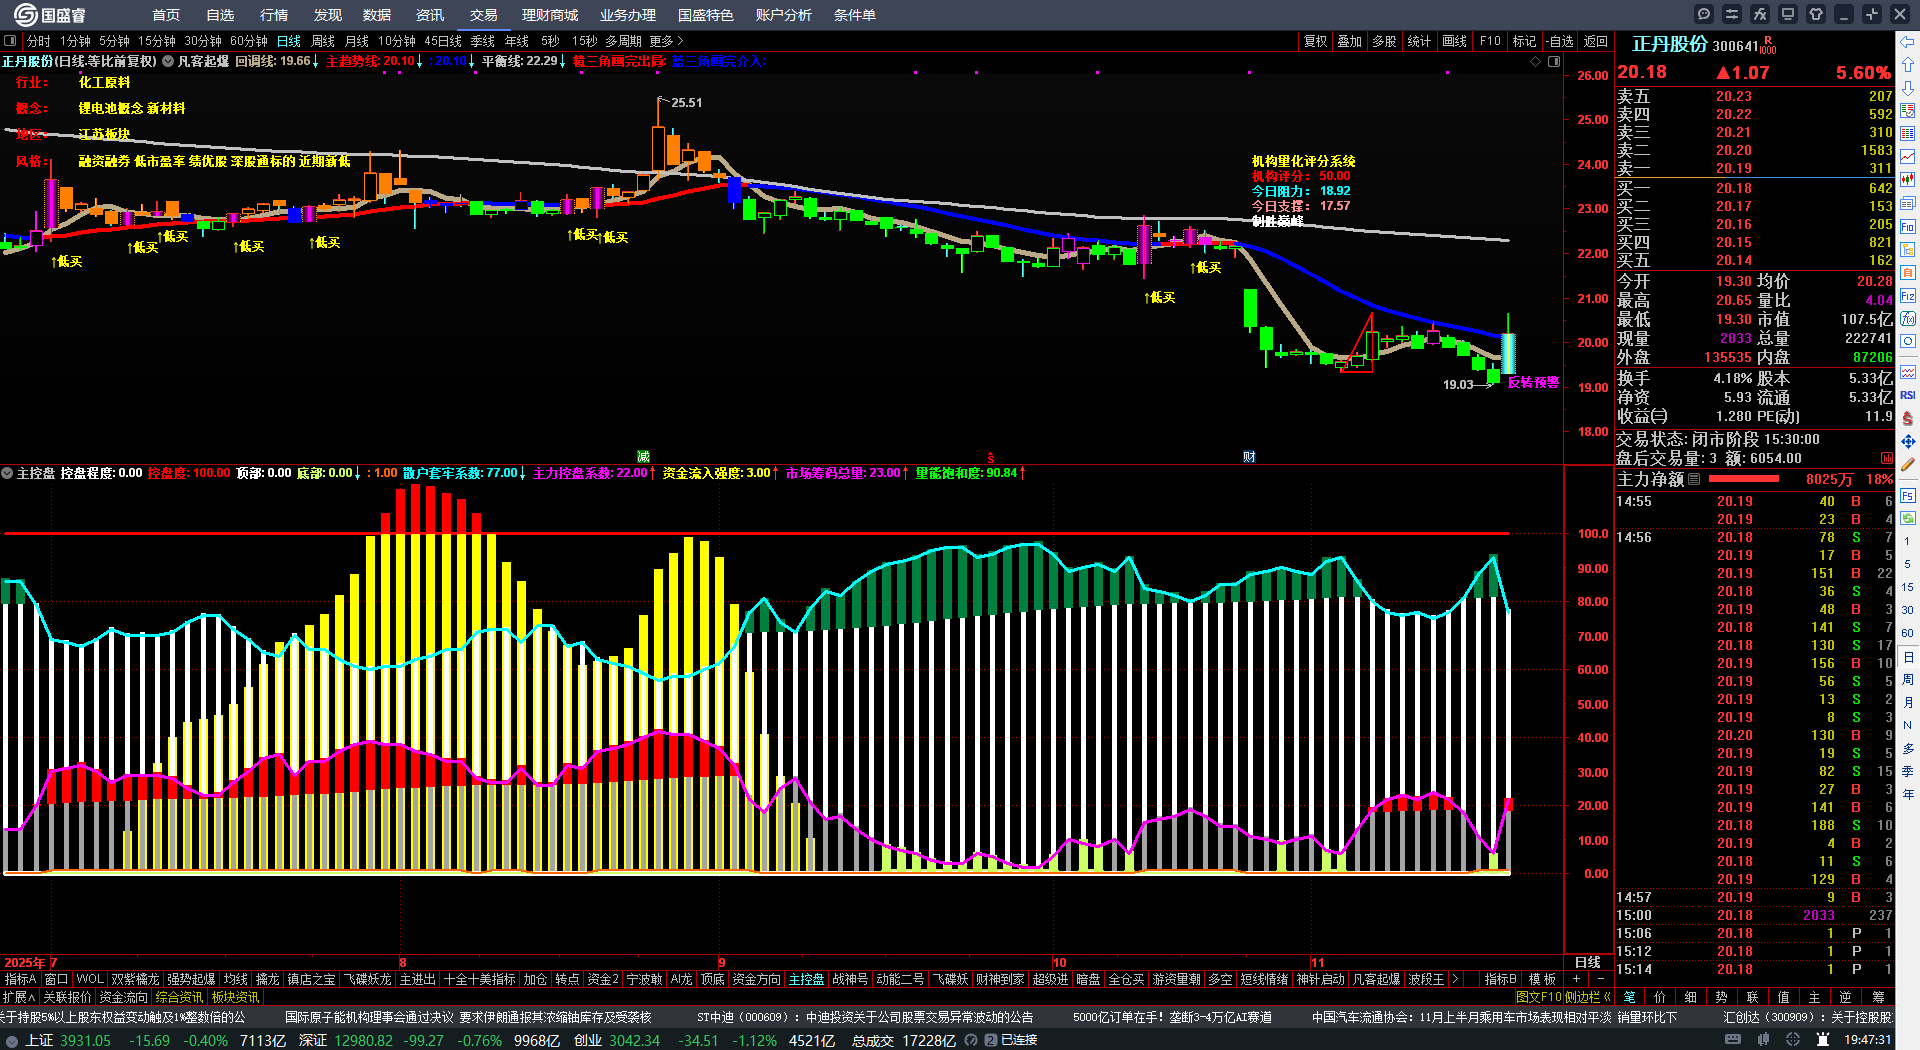Viewport: 1920px width, 1050px height.
Task: Click the 主力净额 red progress bar
Action: pos(1743,479)
